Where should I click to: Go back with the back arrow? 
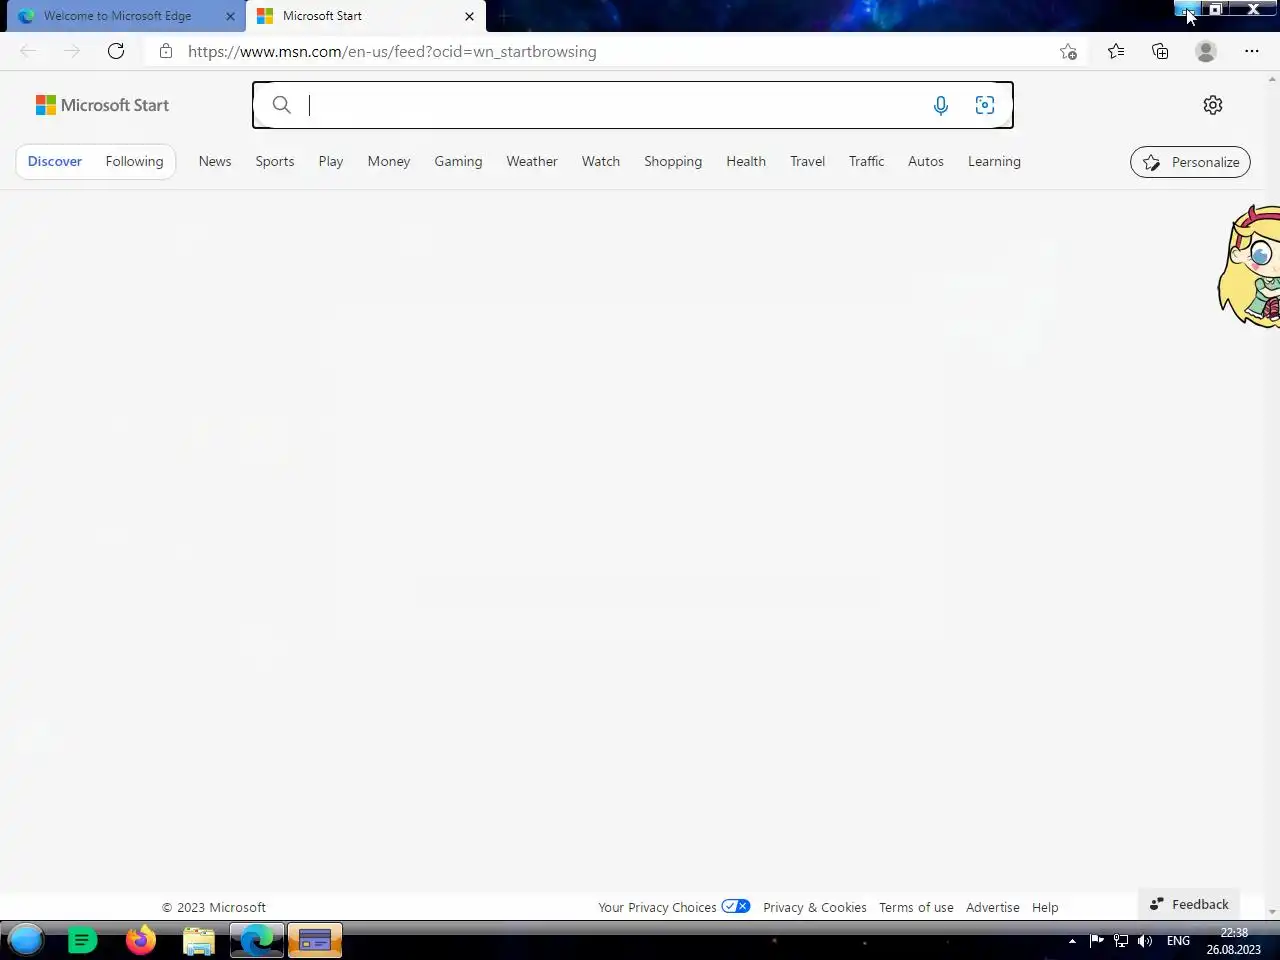point(28,51)
